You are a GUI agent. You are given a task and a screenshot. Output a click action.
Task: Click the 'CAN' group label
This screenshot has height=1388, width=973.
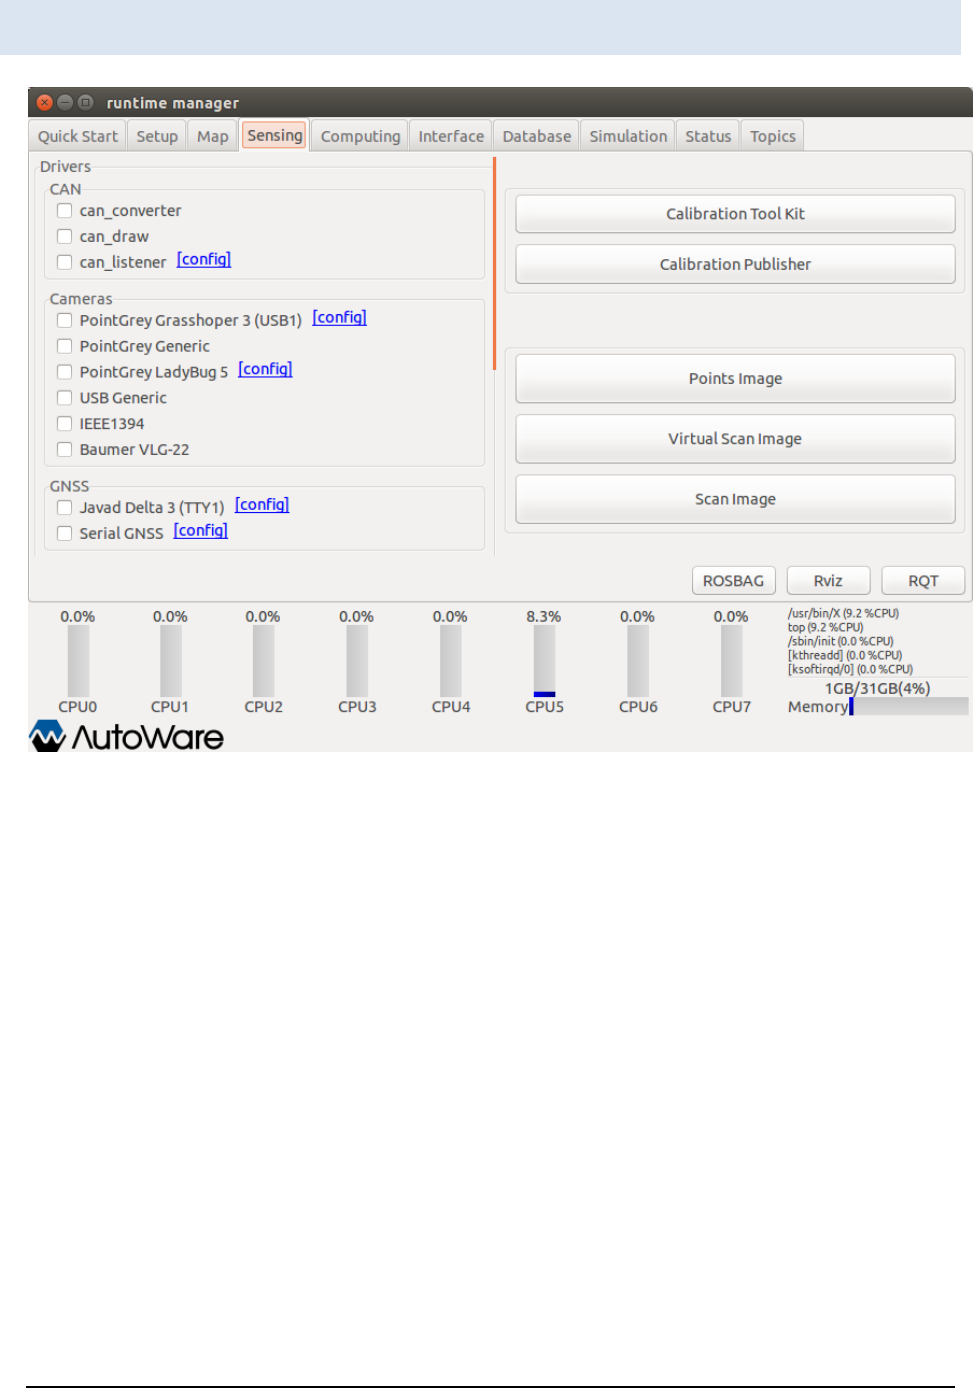[65, 189]
